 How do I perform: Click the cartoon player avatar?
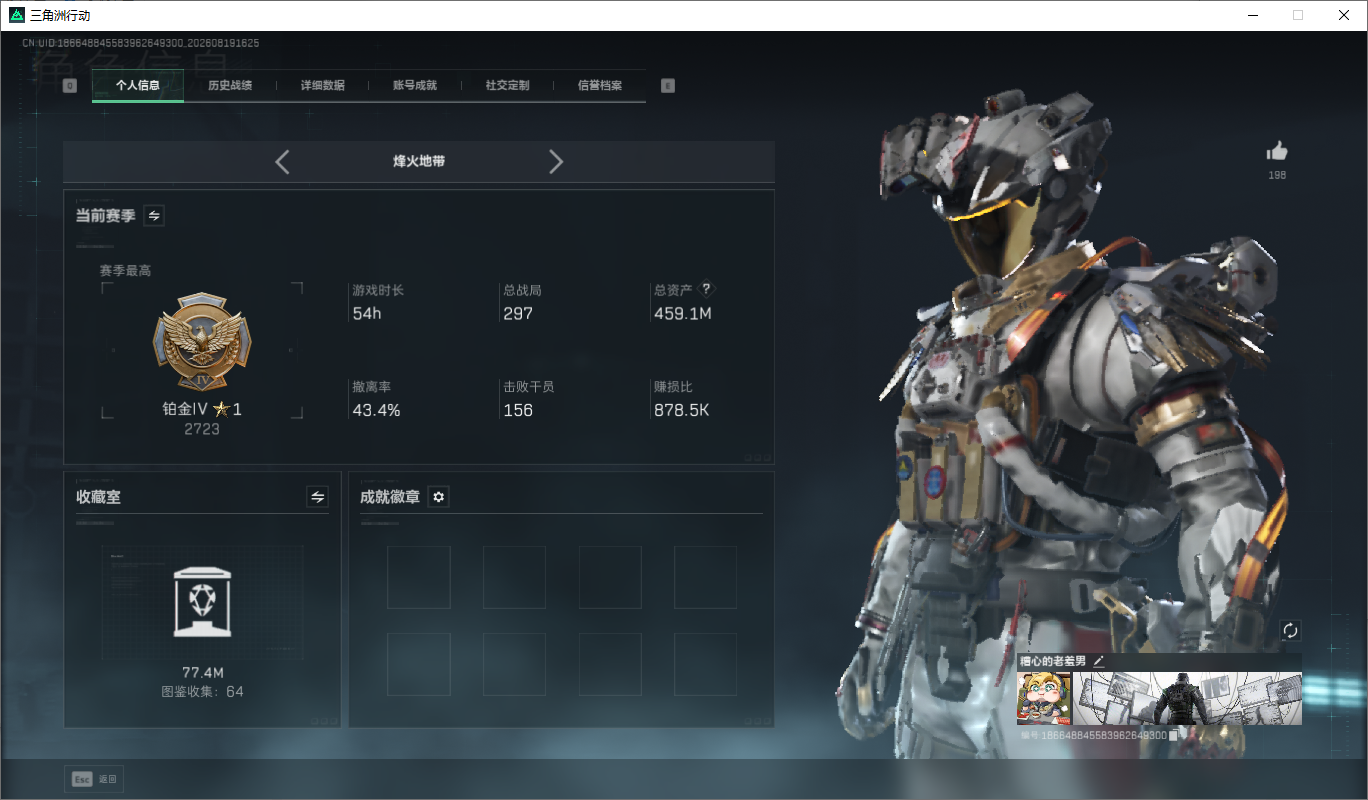[x=1044, y=698]
